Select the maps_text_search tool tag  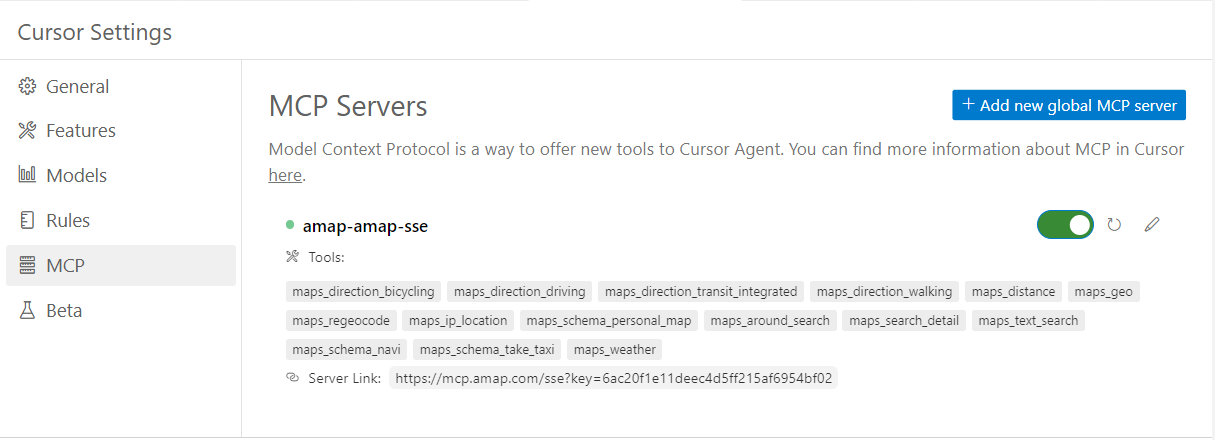1028,321
